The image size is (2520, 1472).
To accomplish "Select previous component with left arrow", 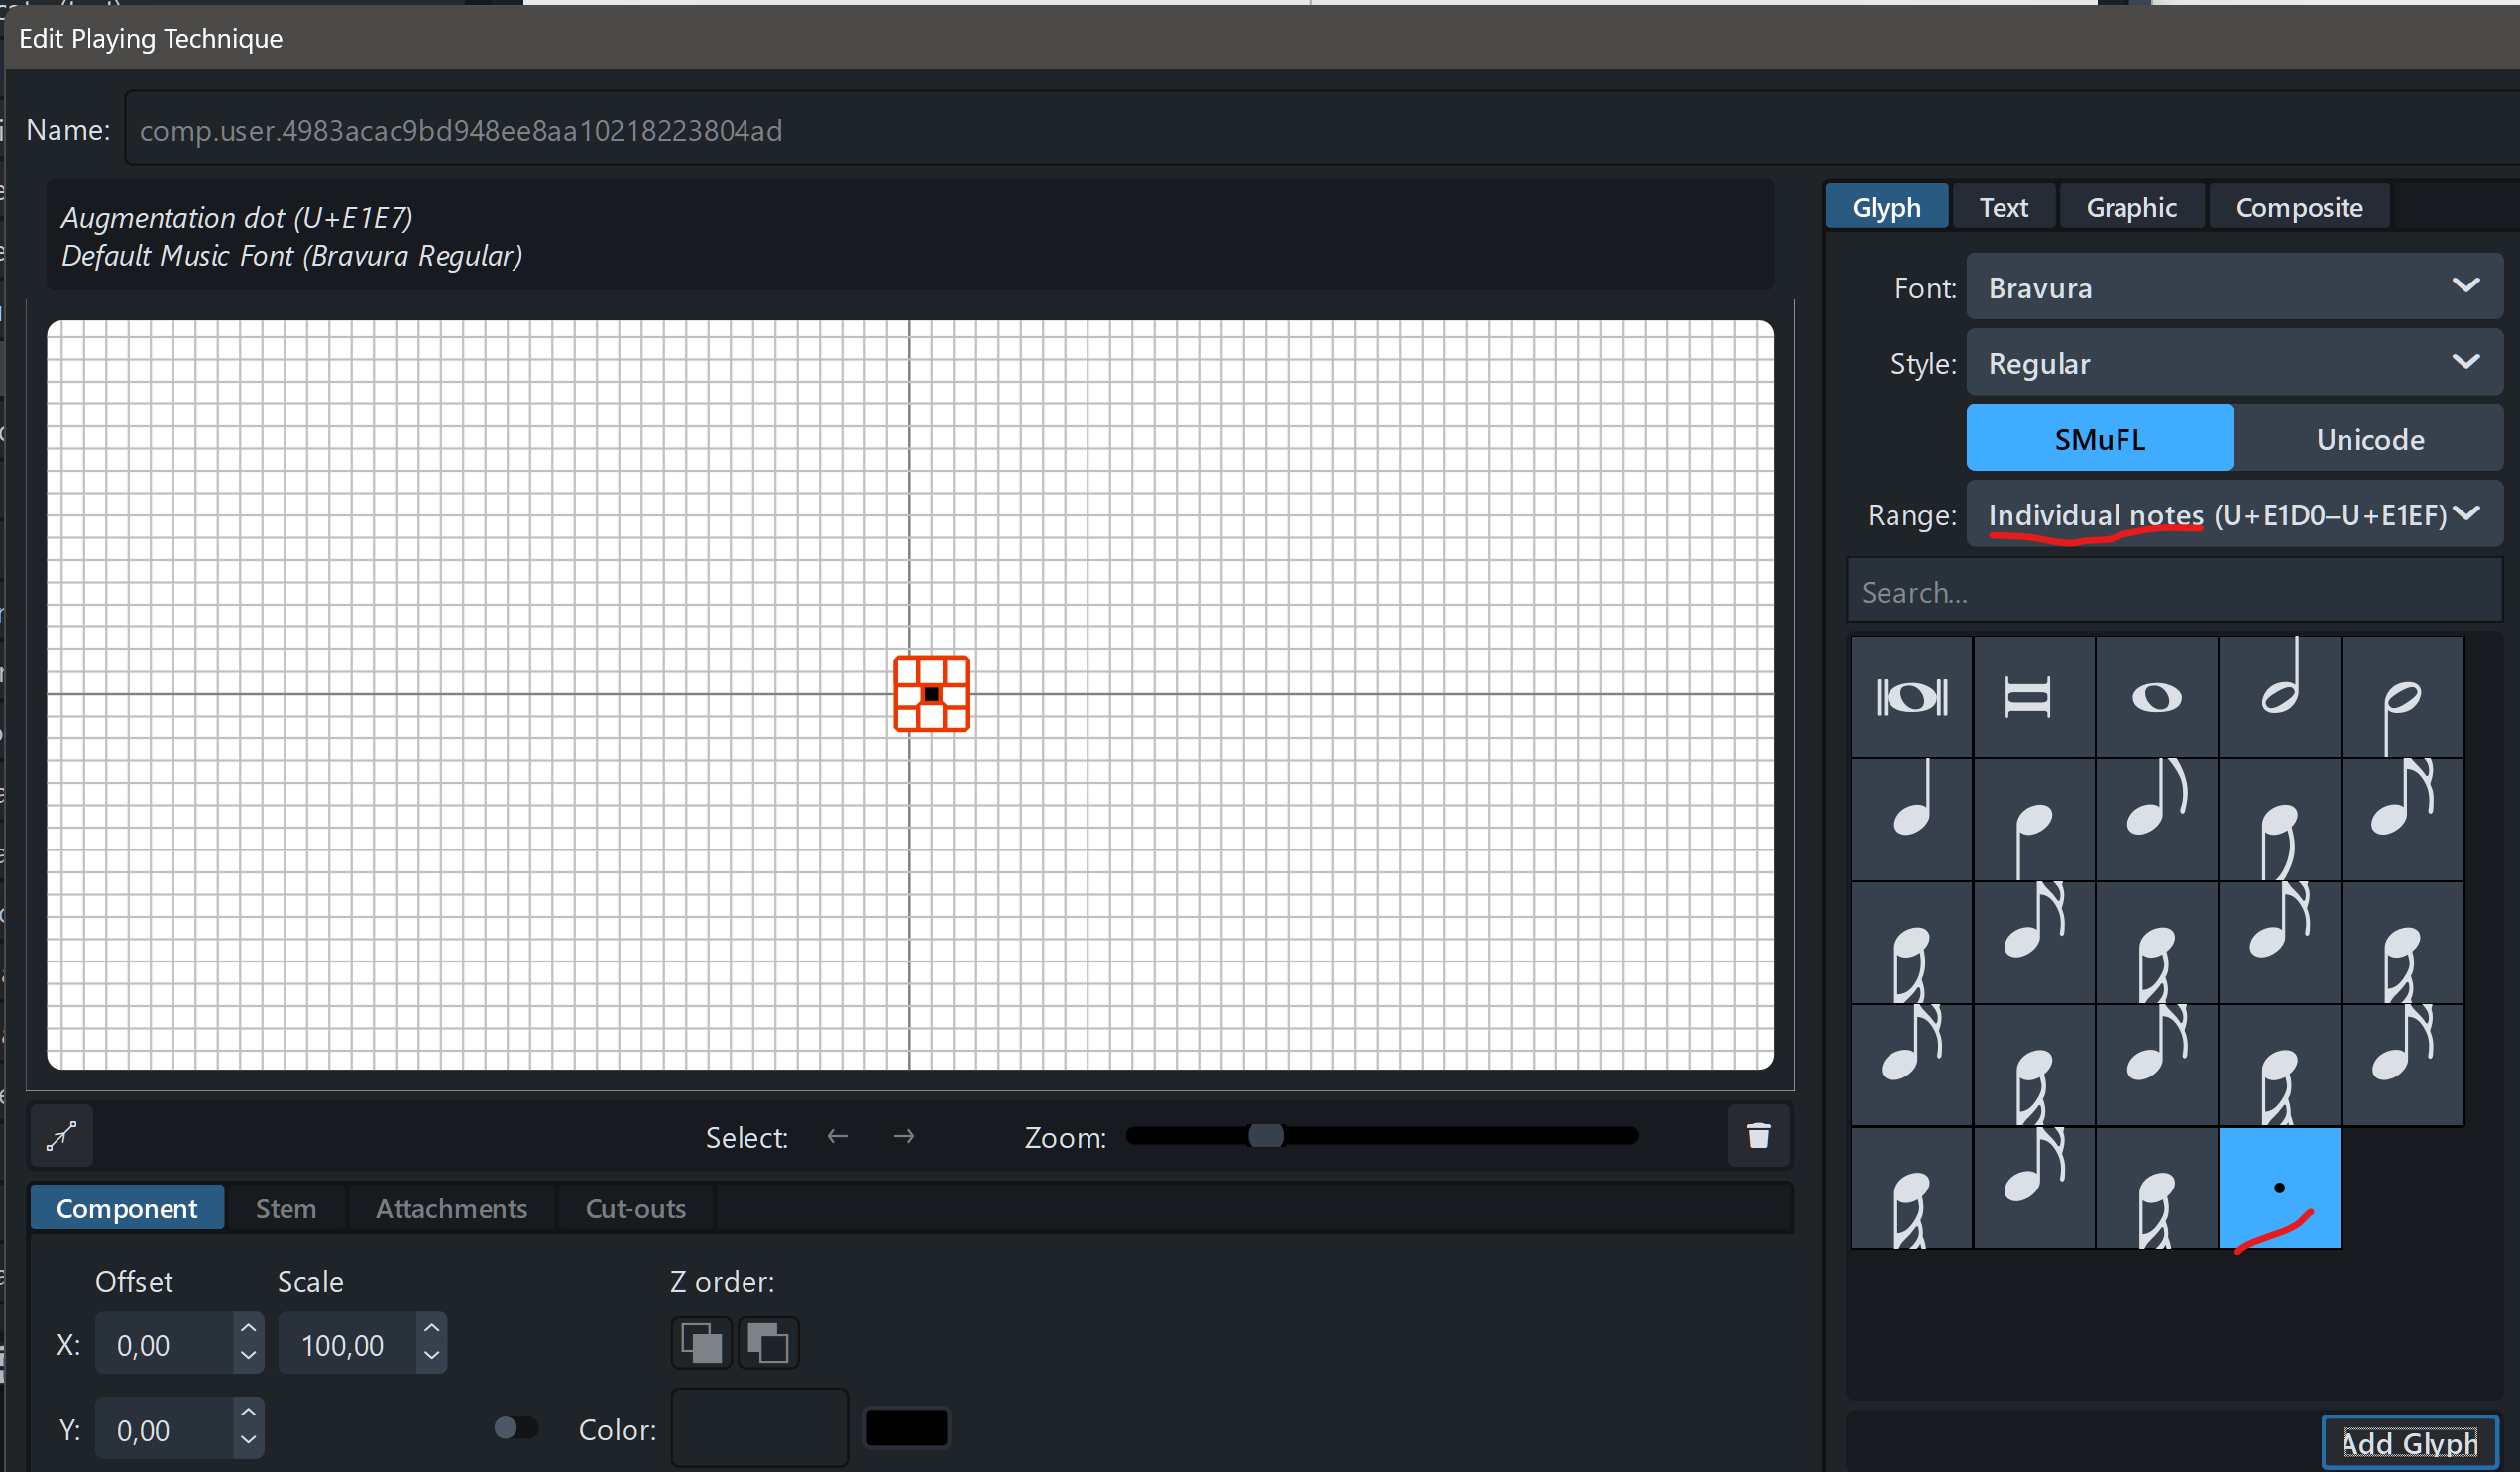I will click(x=837, y=1136).
